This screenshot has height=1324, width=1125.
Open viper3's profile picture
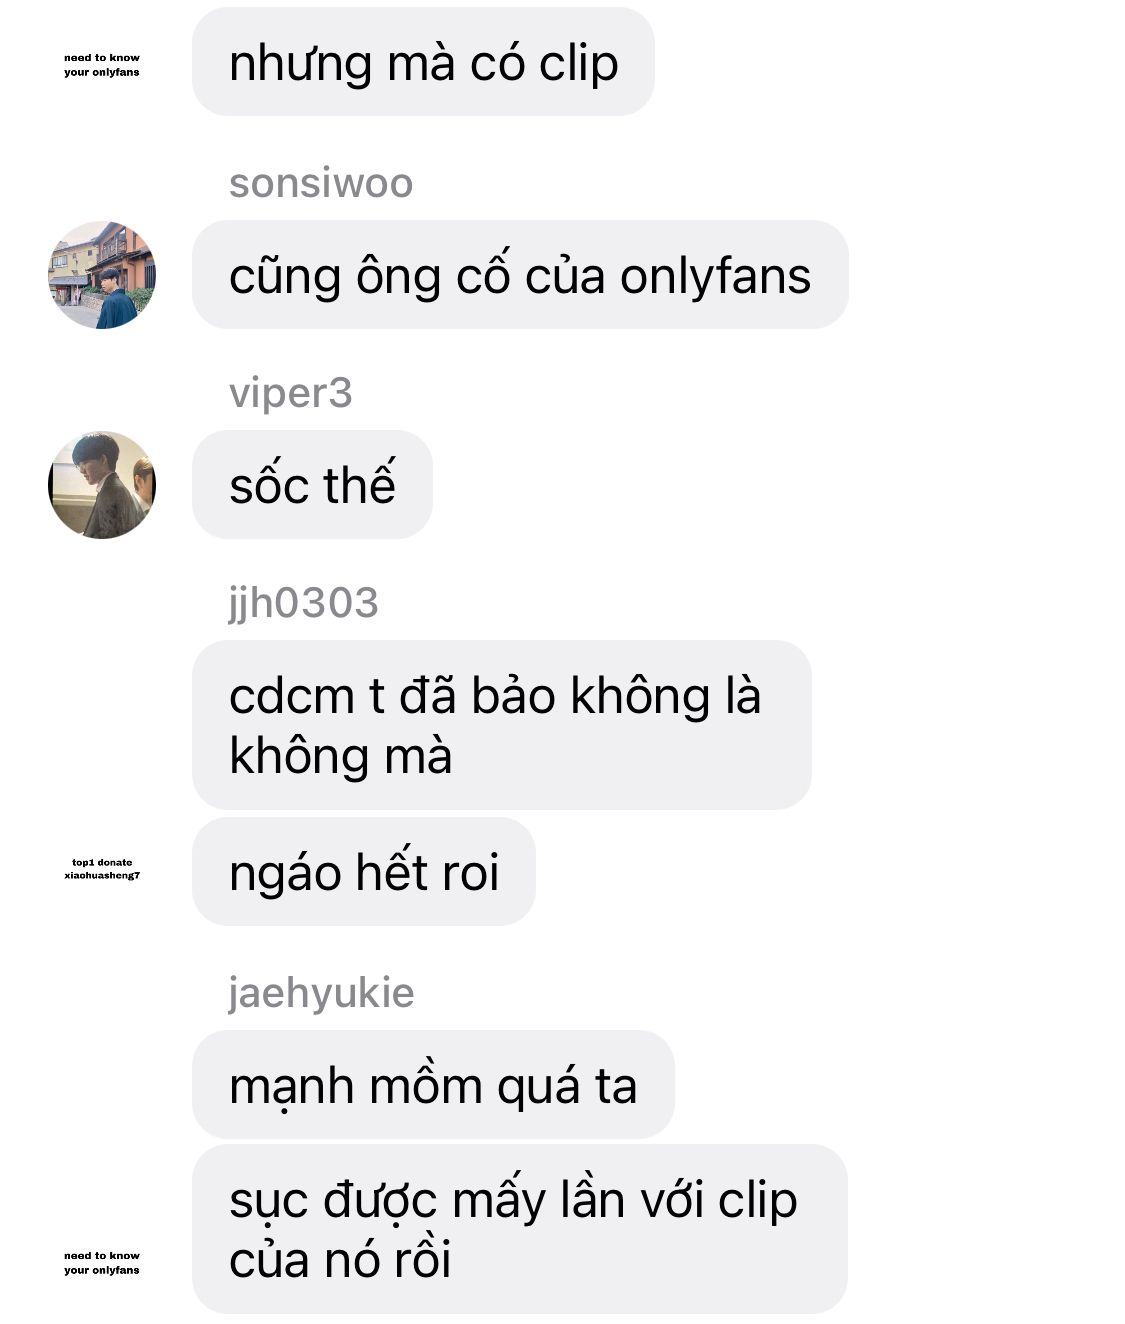coord(102,485)
